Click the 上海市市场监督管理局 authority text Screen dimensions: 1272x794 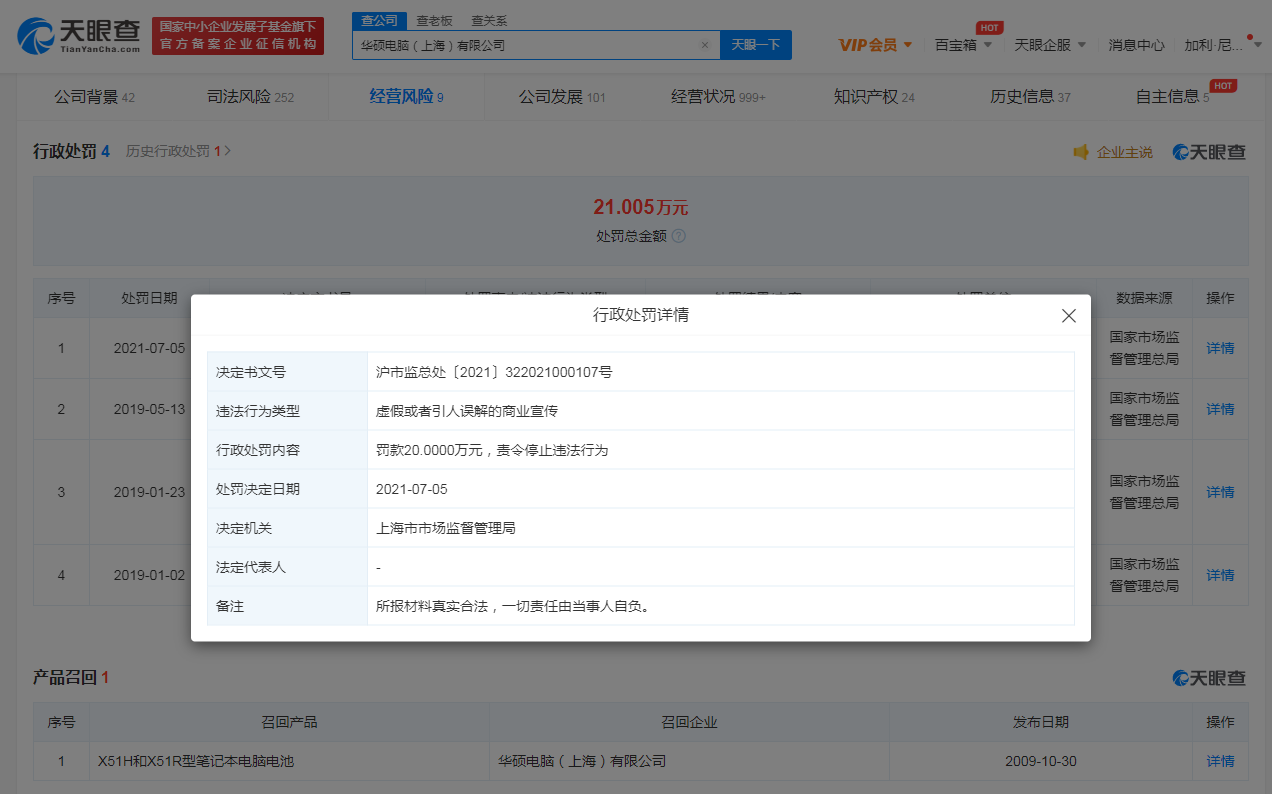(446, 528)
